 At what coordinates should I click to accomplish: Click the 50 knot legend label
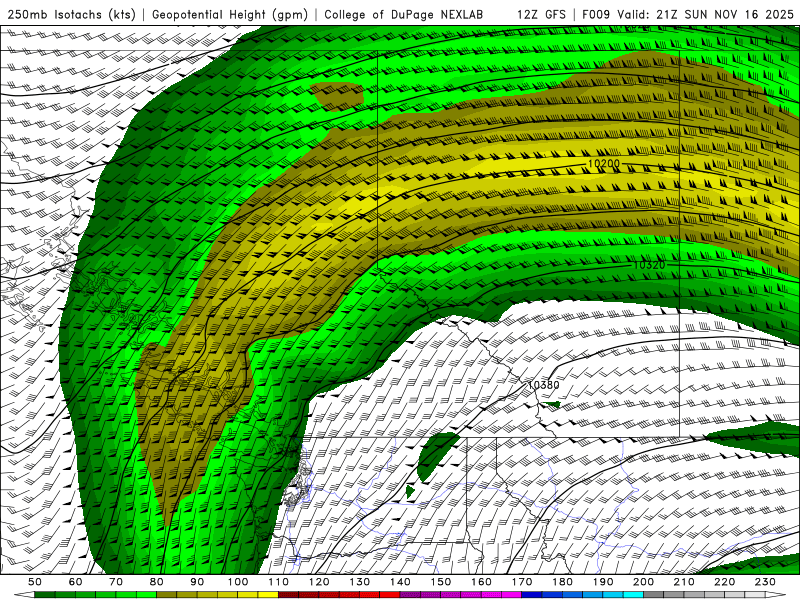click(35, 582)
